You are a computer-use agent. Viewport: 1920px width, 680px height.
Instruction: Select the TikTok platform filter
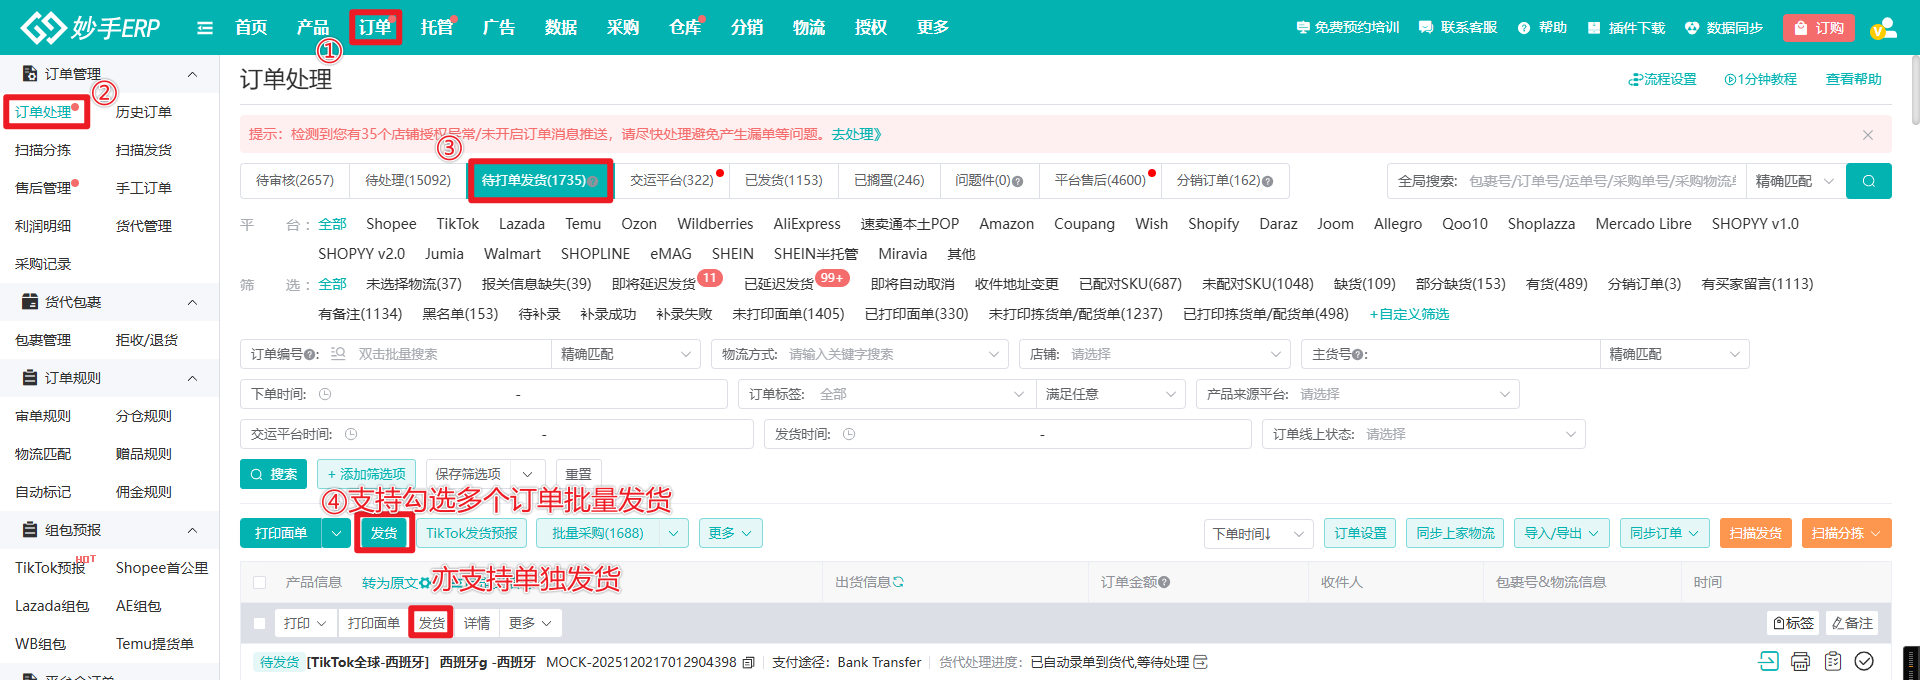coord(457,224)
